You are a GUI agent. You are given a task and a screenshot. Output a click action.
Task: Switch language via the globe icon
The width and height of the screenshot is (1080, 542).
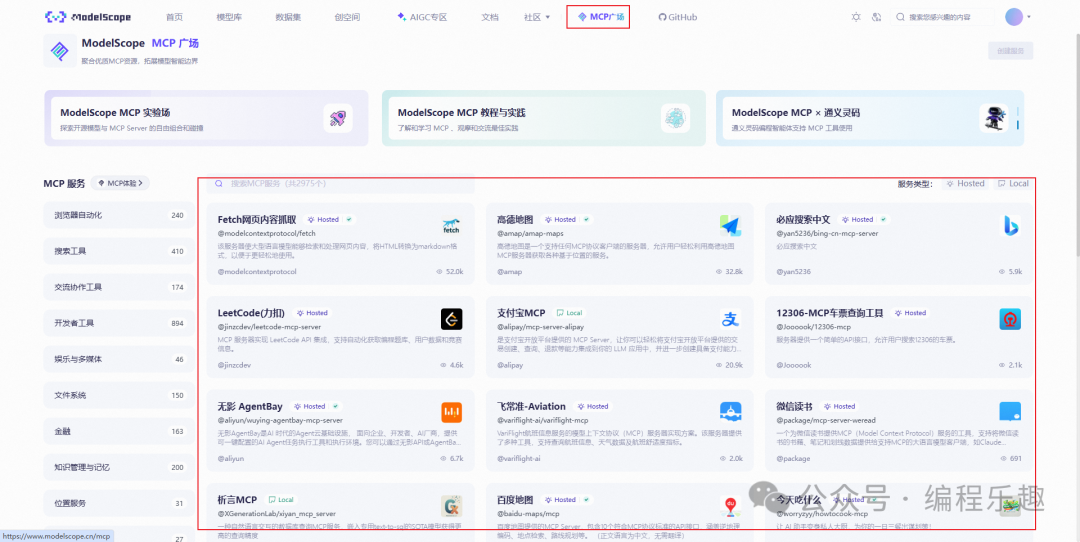point(877,17)
